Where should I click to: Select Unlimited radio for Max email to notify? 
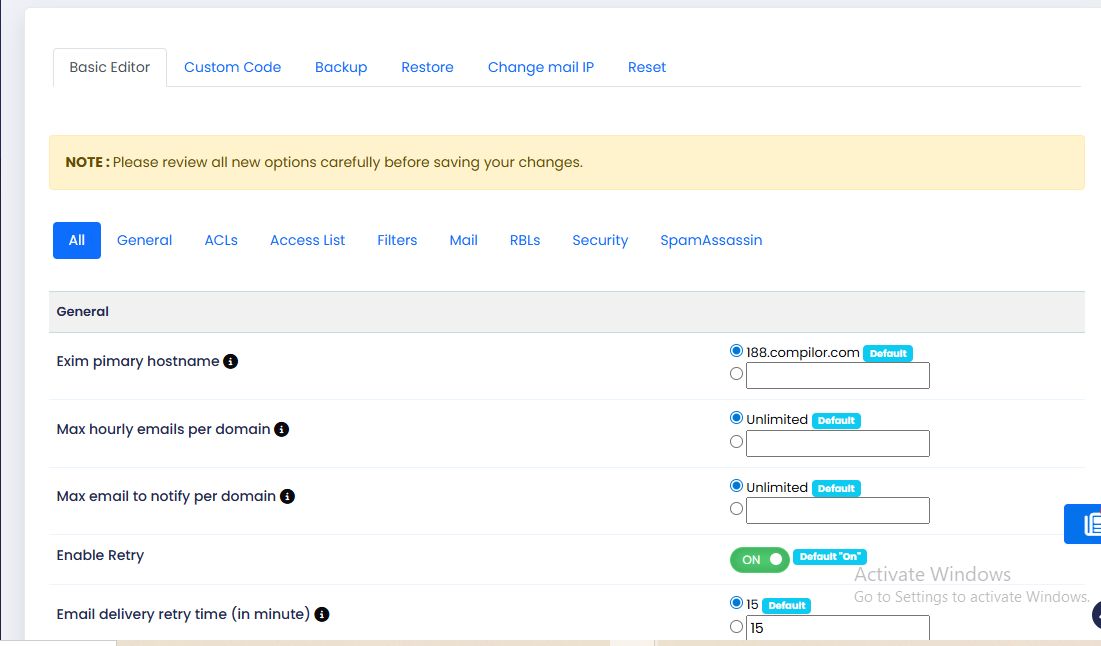click(737, 486)
